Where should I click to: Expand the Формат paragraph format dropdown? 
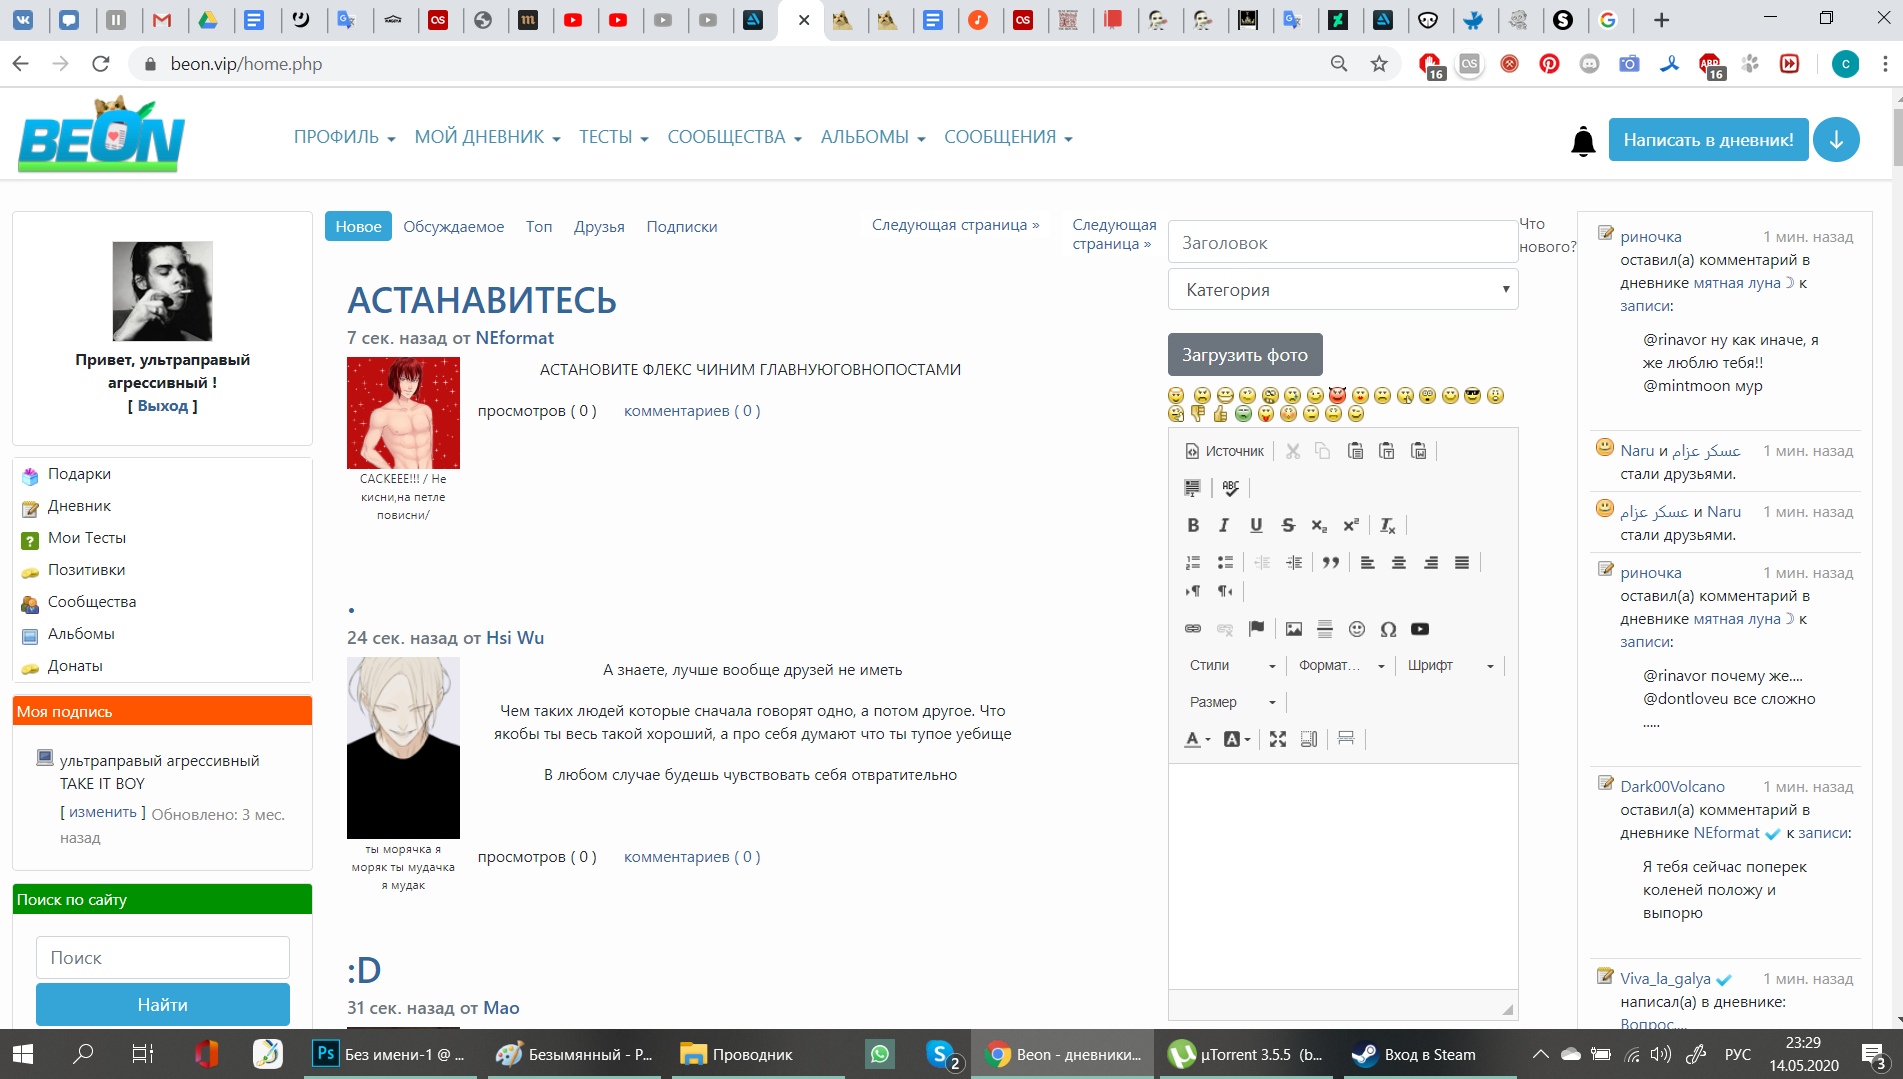click(1341, 666)
